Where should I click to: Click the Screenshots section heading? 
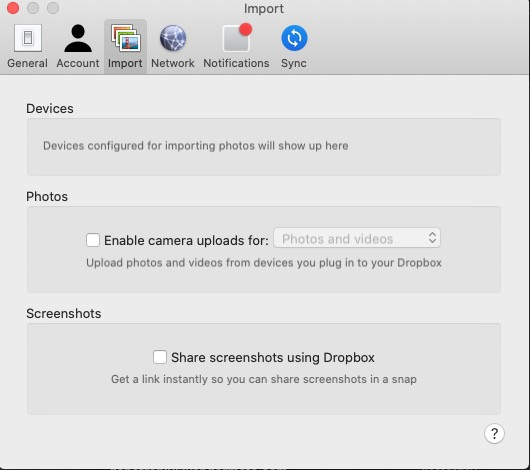point(64,313)
